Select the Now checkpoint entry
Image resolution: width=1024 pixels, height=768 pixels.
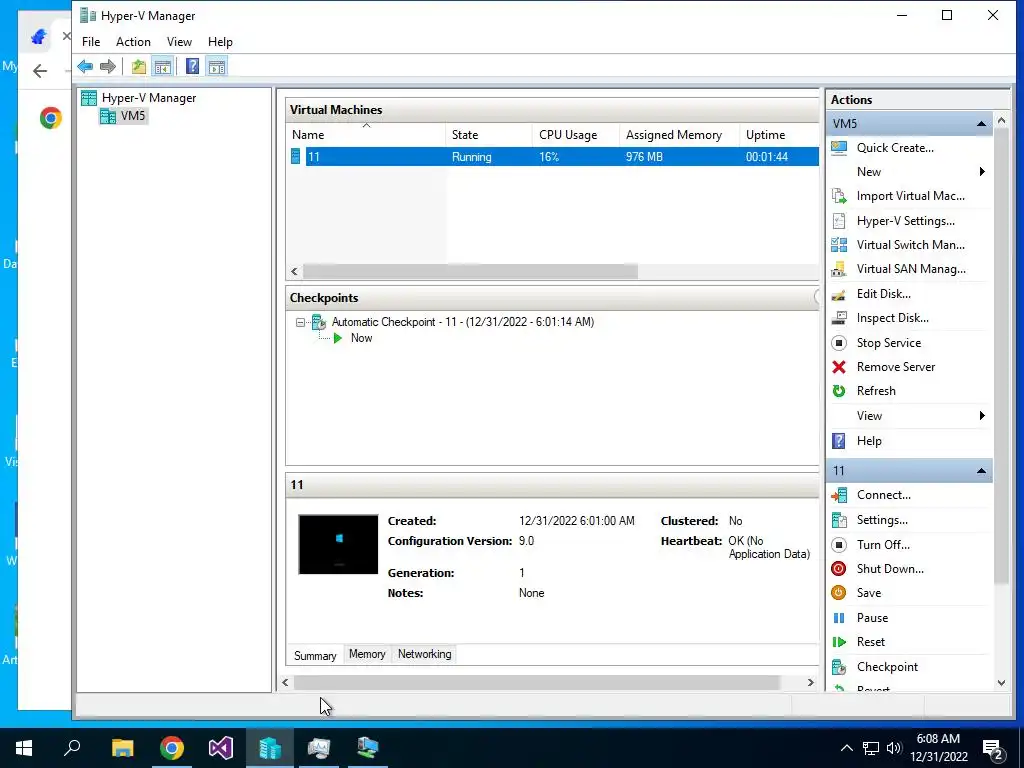pos(361,338)
